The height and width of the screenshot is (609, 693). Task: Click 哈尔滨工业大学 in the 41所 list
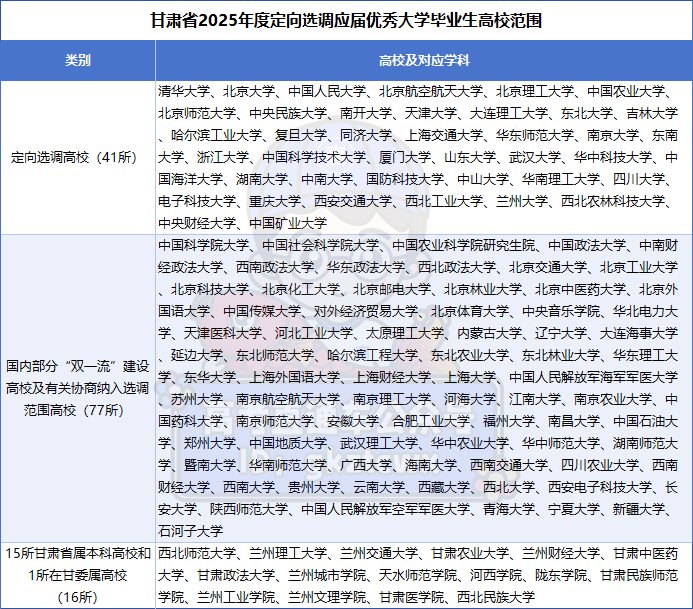217,135
